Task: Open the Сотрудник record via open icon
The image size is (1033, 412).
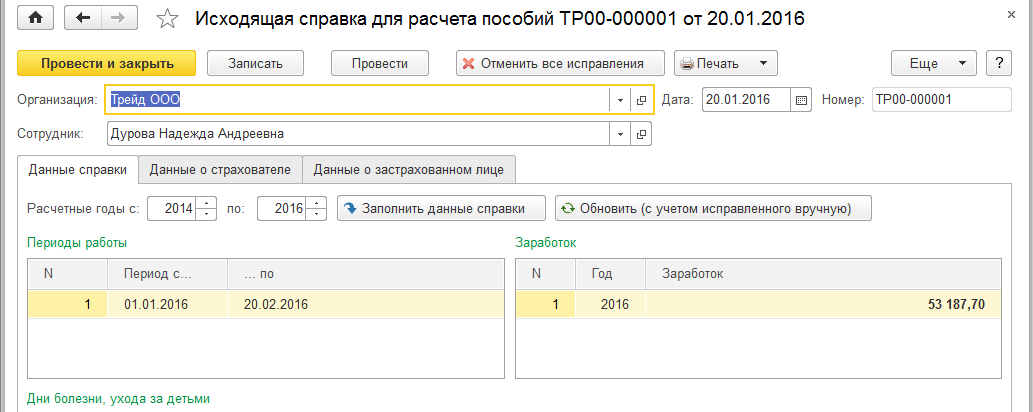Action: coord(642,134)
